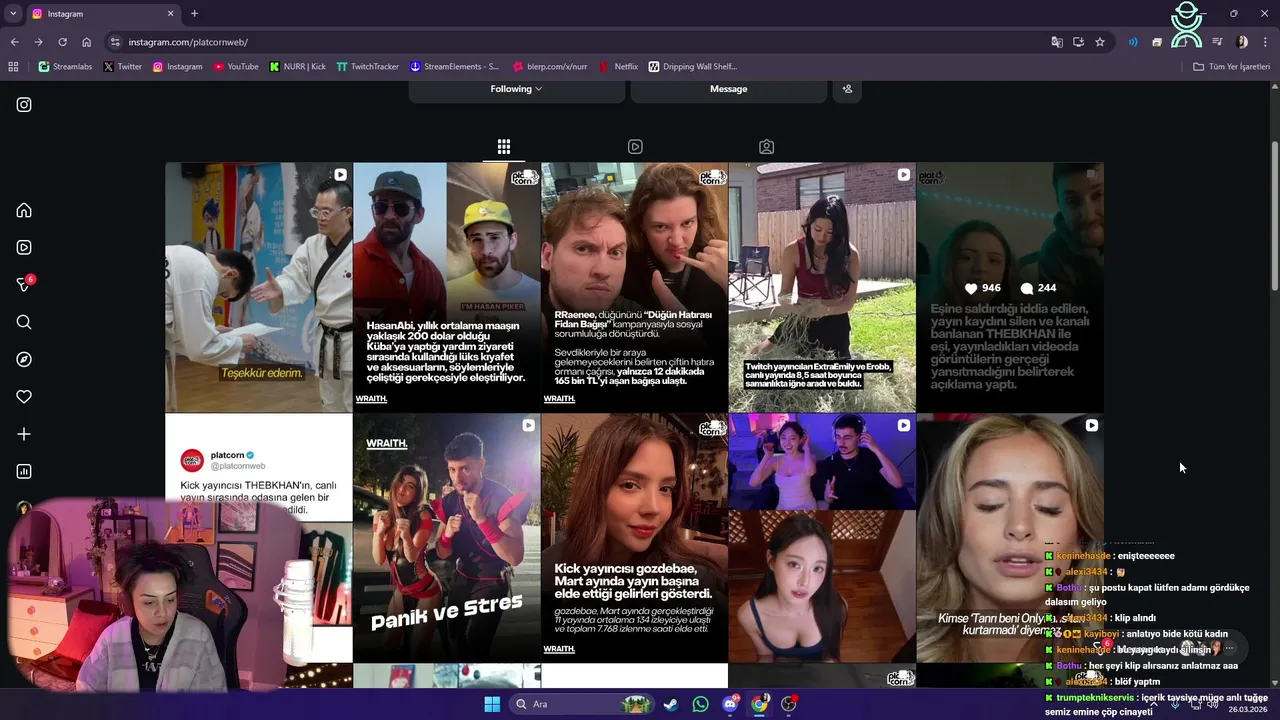Click the add-person suggestions button

click(847, 89)
